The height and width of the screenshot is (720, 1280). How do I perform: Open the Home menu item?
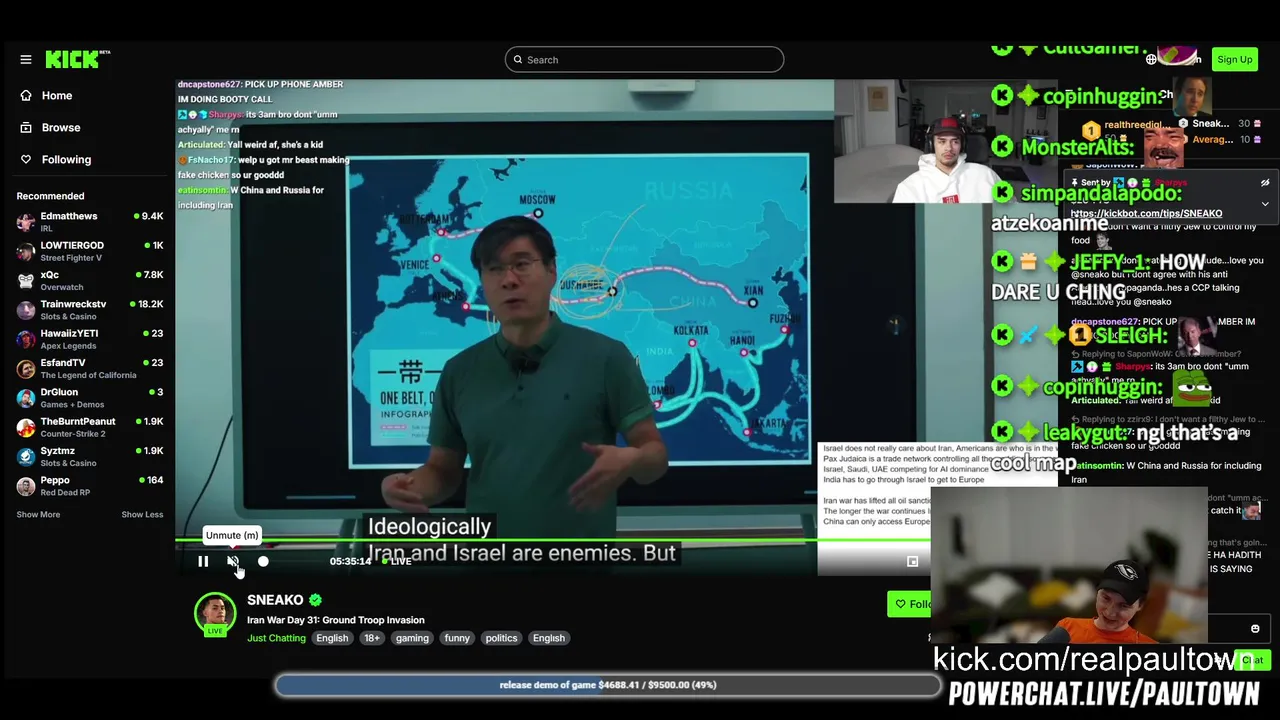click(57, 96)
